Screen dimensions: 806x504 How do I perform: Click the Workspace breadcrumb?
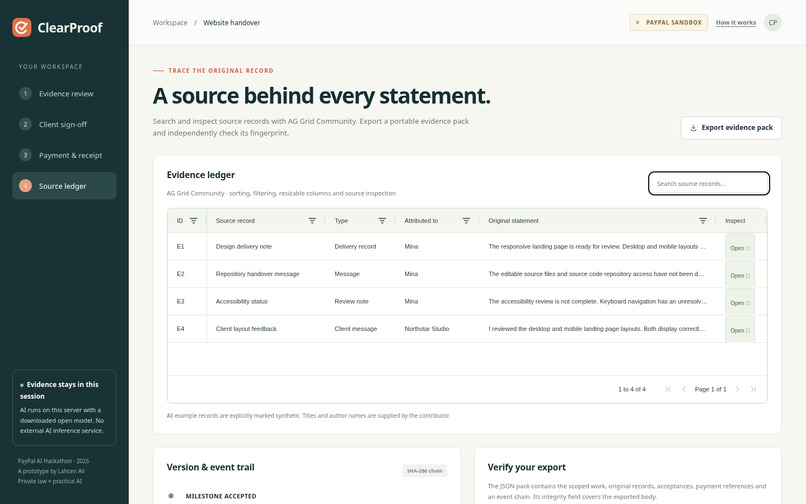point(170,23)
